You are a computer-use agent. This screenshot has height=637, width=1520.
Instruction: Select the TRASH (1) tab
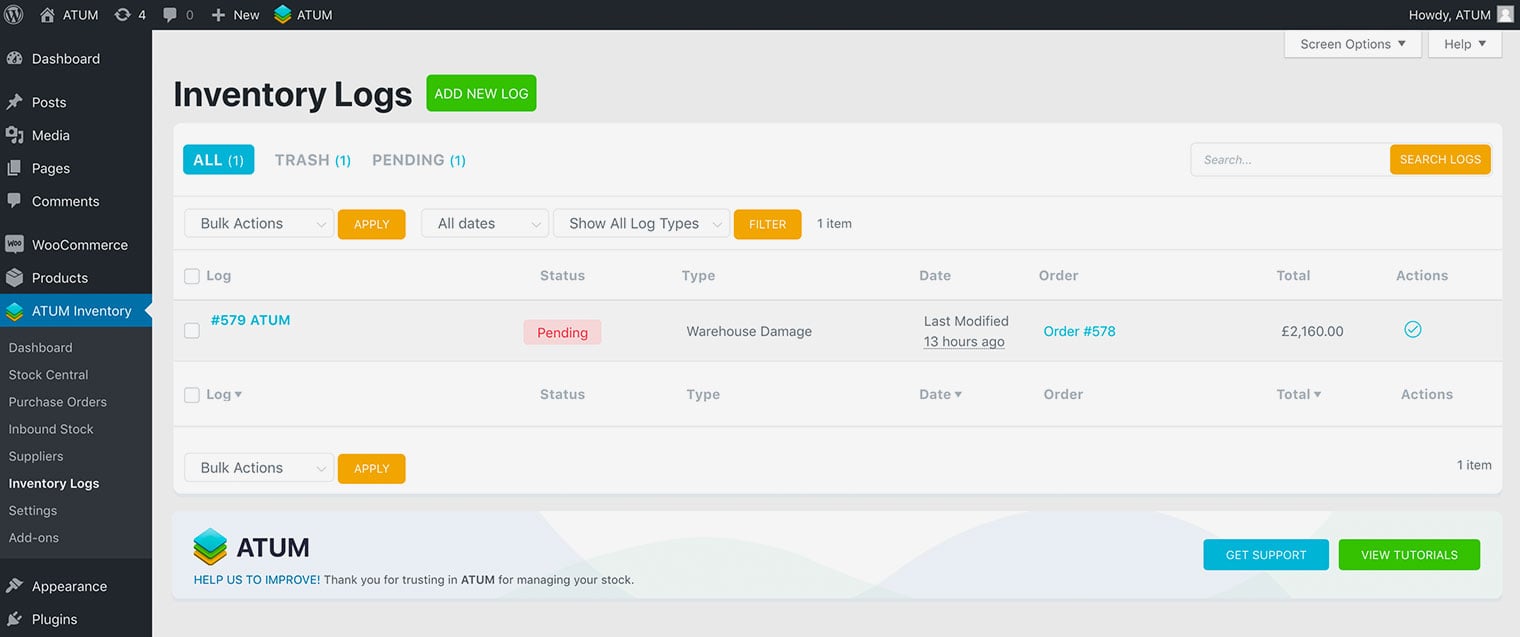pos(313,160)
